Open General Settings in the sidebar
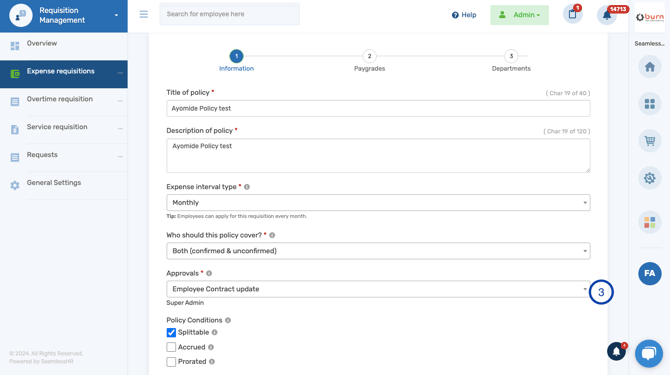The image size is (670, 375). point(64,185)
